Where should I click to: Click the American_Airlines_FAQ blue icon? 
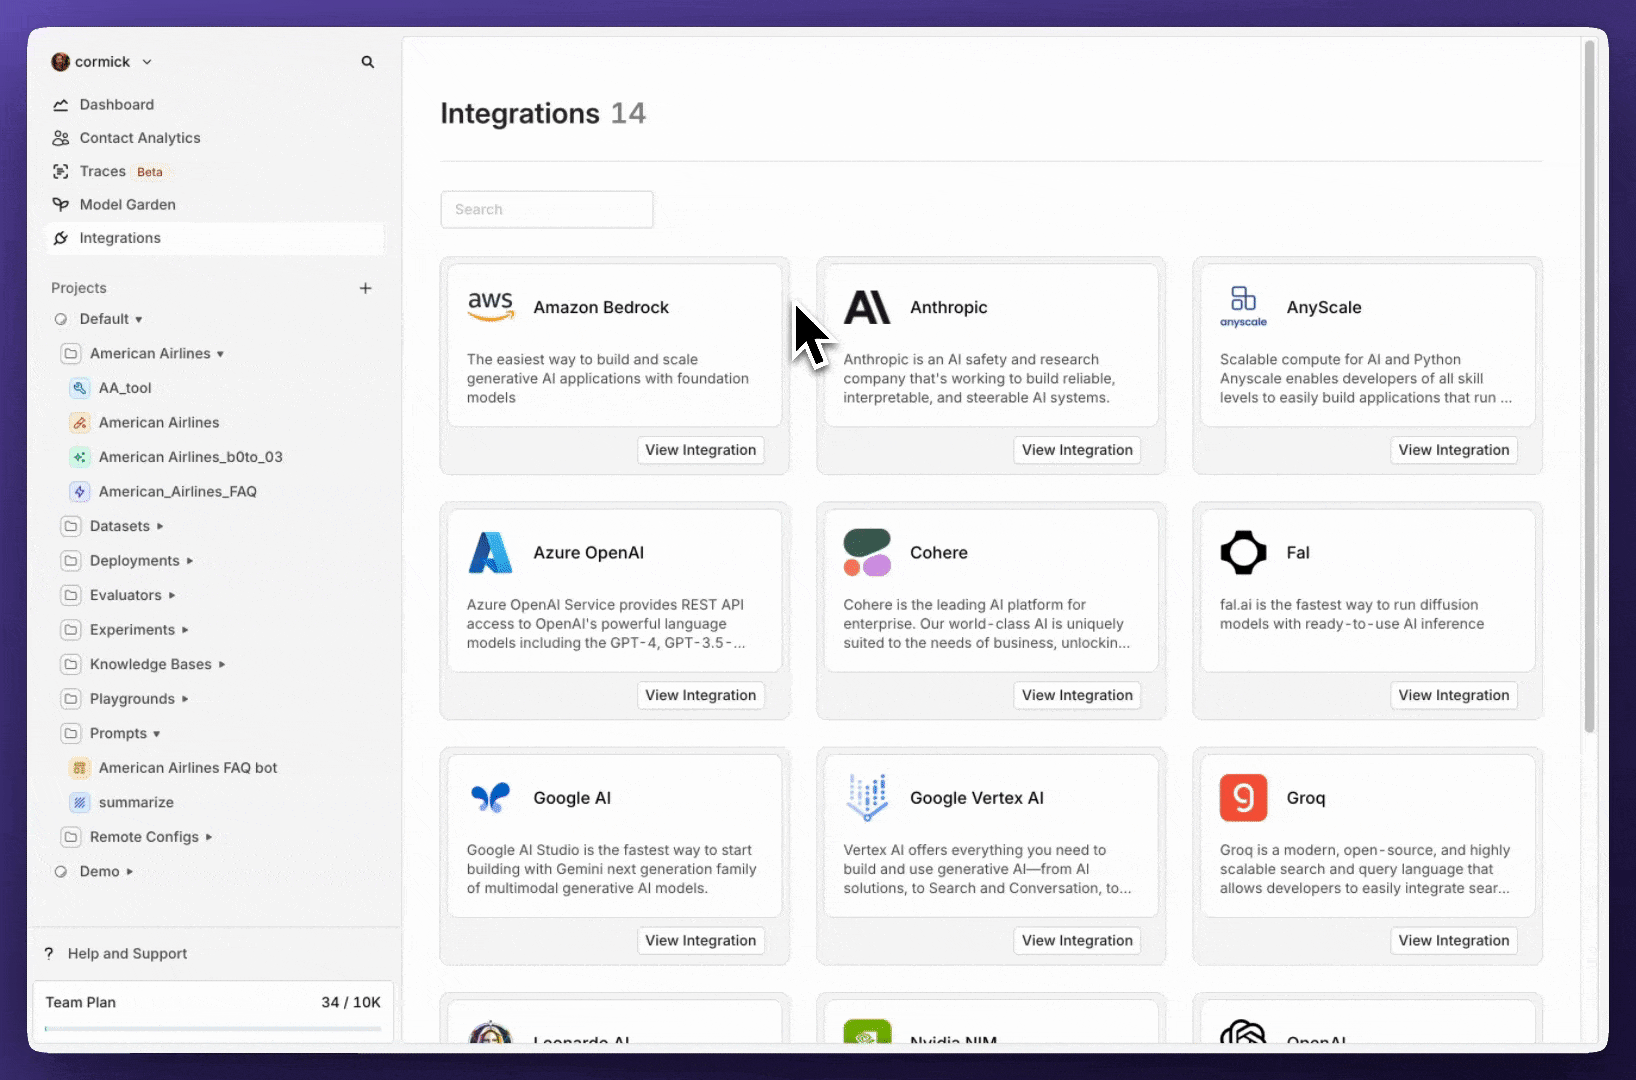click(x=80, y=491)
